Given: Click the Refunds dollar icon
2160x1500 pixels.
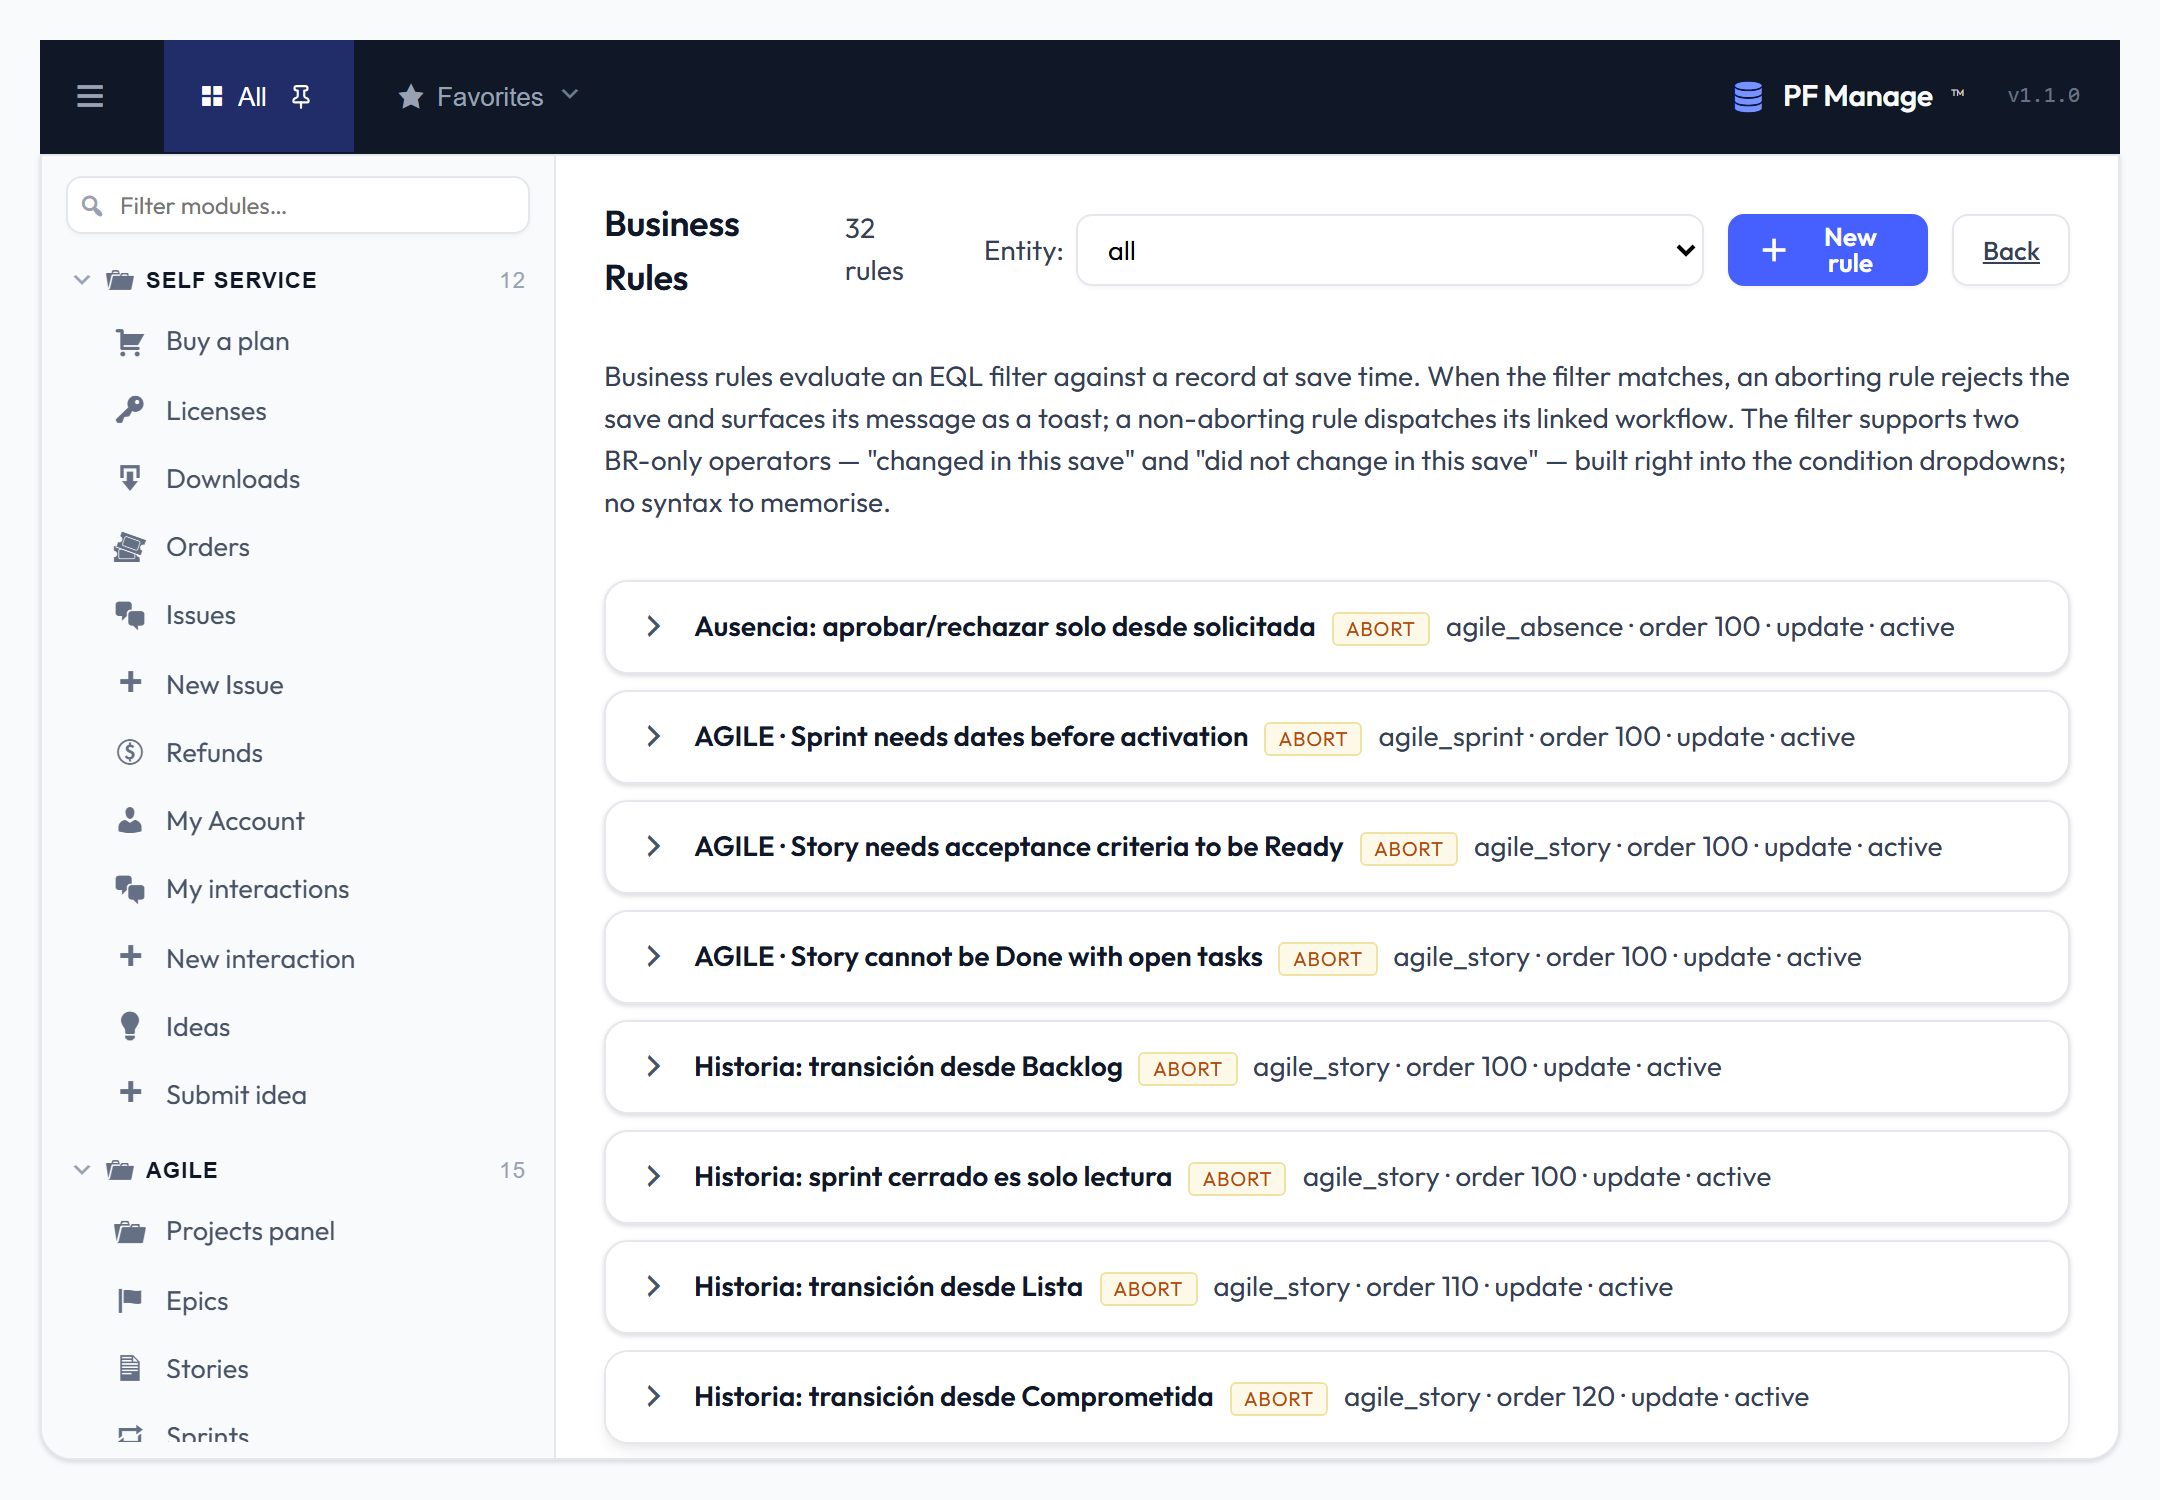Looking at the screenshot, I should click(130, 752).
